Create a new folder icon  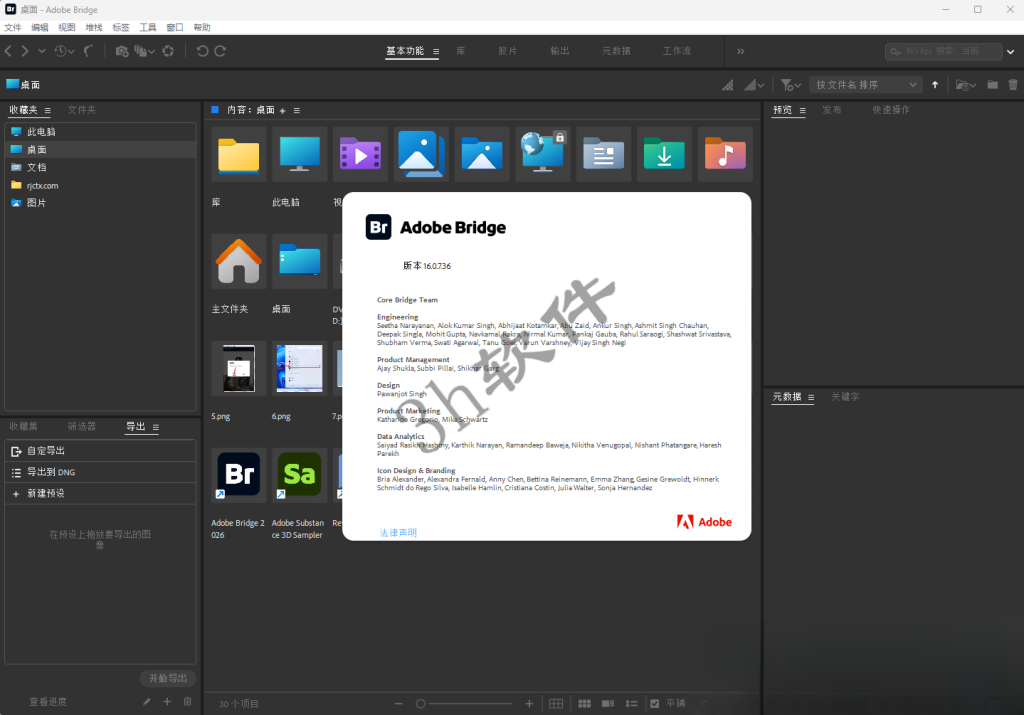[x=993, y=84]
